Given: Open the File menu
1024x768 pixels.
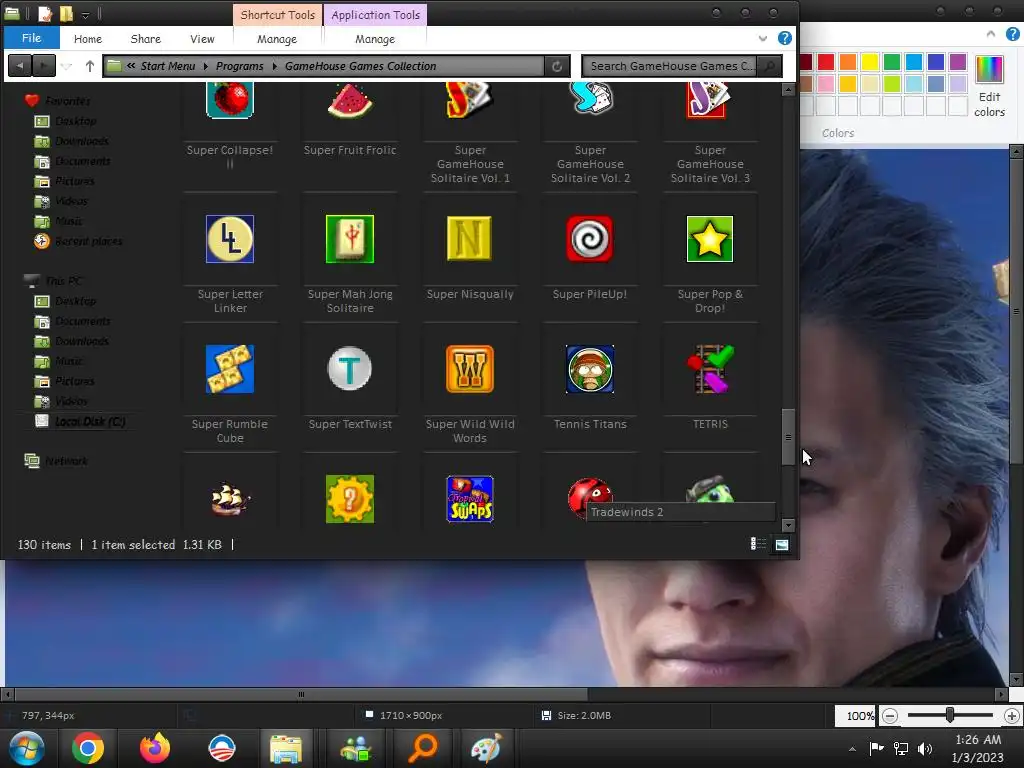Looking at the screenshot, I should coord(31,38).
